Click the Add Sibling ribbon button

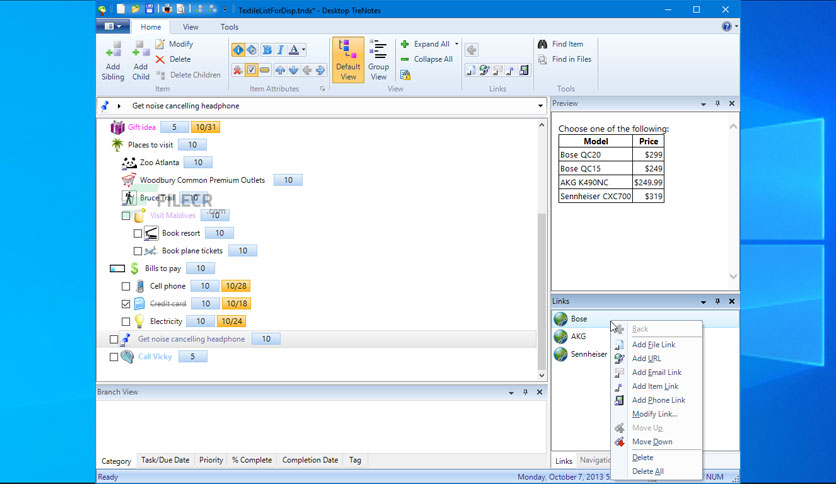112,61
